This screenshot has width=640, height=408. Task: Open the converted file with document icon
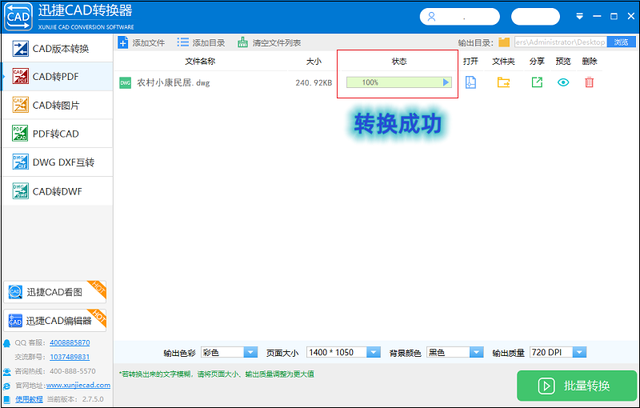coord(471,82)
